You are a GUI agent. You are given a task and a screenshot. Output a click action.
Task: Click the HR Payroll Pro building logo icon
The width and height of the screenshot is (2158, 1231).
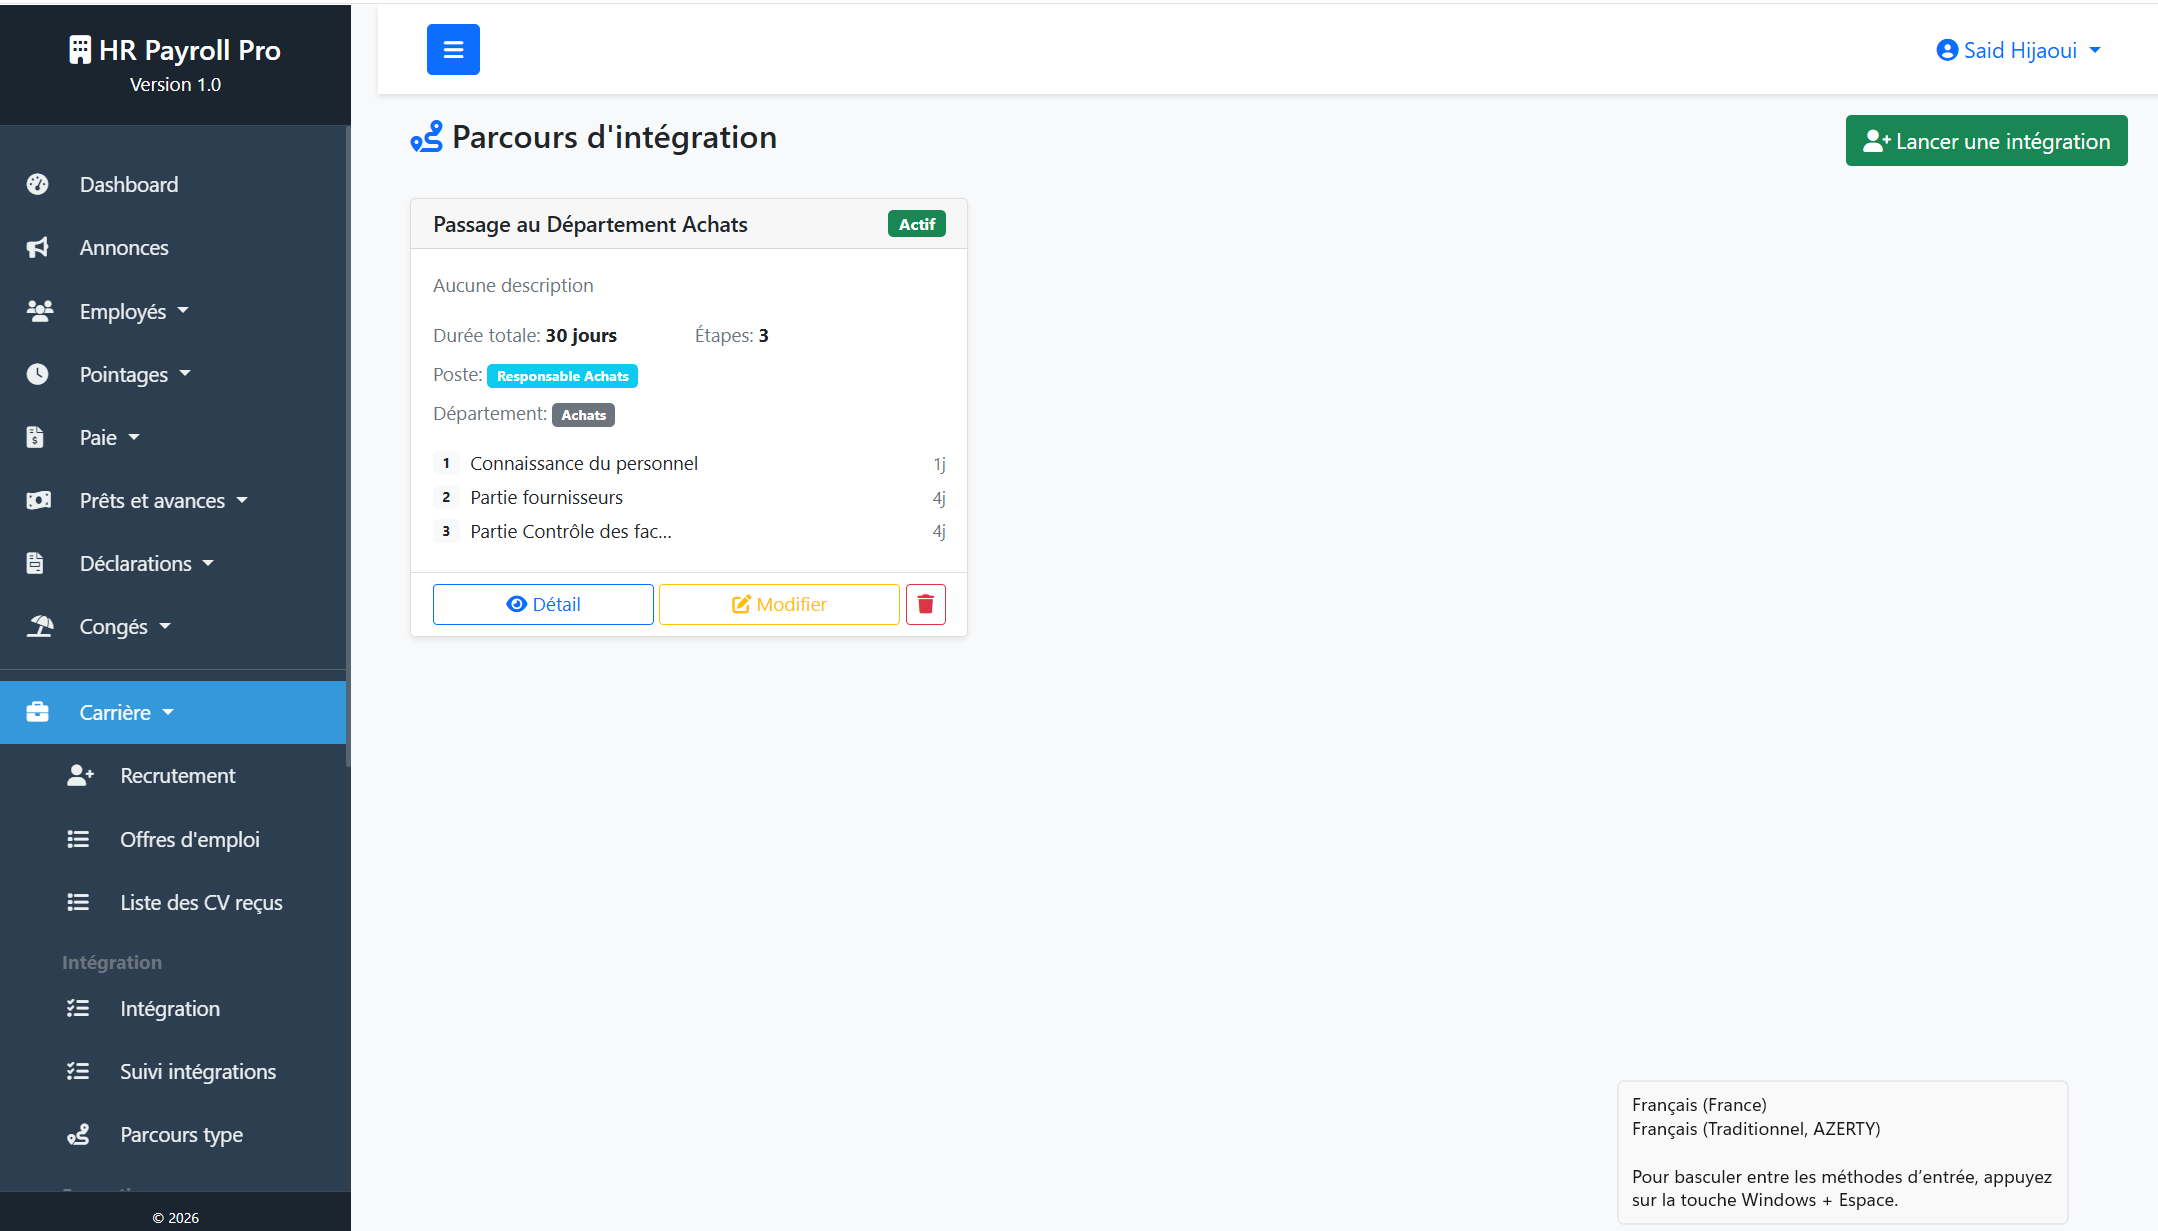tap(80, 50)
